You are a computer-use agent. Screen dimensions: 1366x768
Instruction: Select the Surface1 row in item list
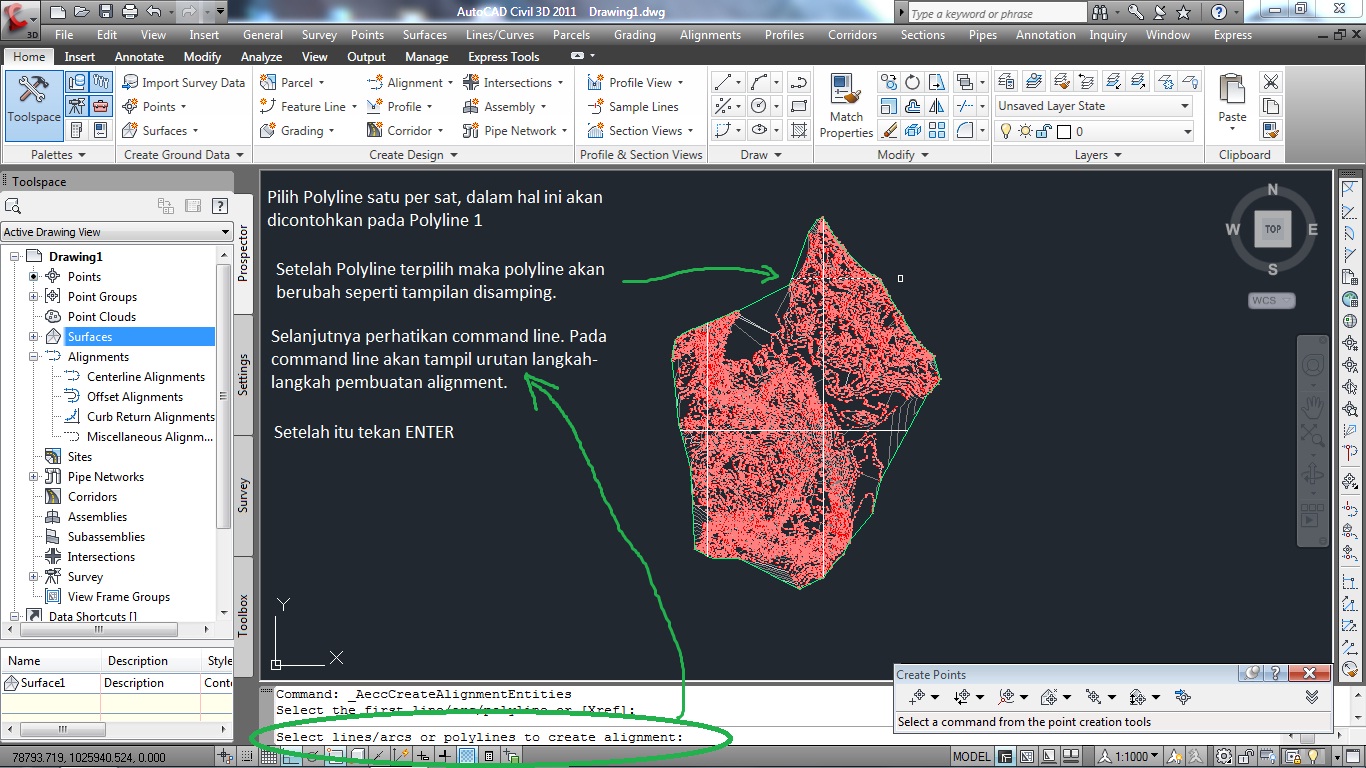(117, 683)
